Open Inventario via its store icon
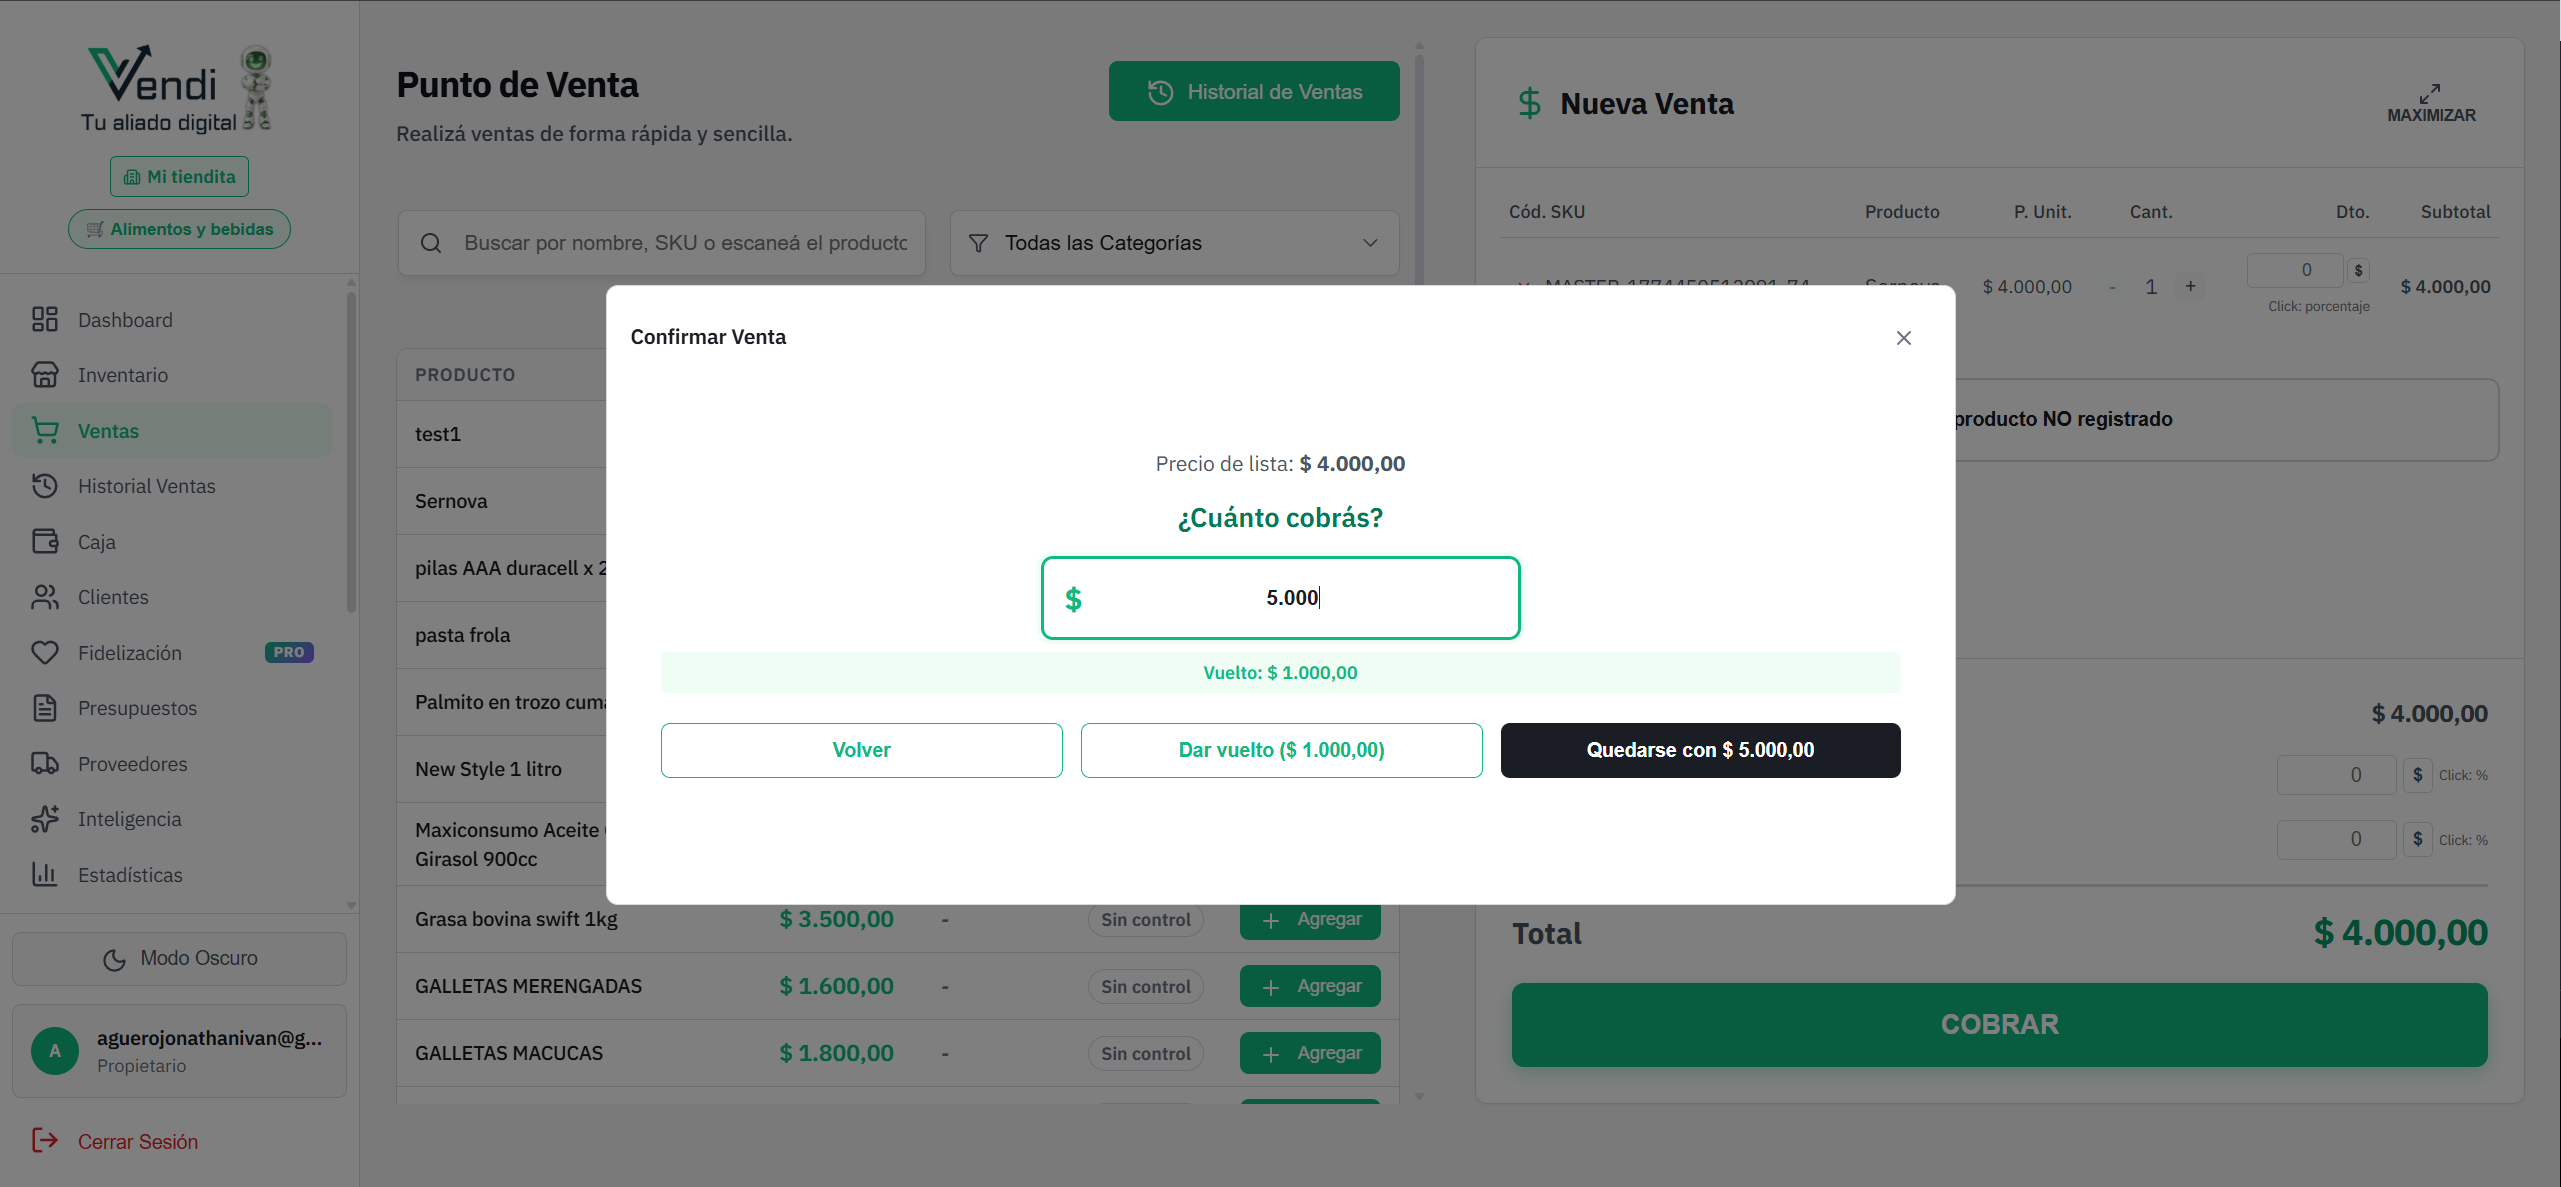Viewport: 2561px width, 1187px height. tap(45, 375)
